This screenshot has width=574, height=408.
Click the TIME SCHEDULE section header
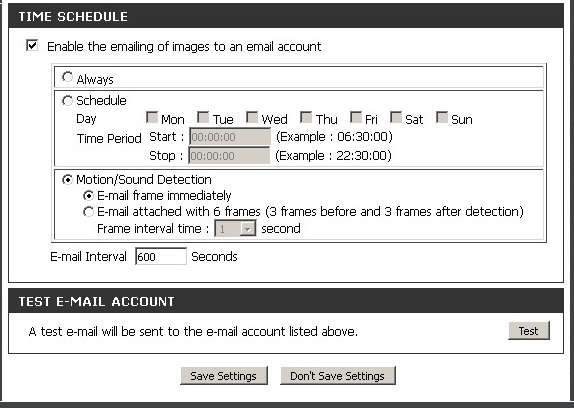click(x=286, y=16)
